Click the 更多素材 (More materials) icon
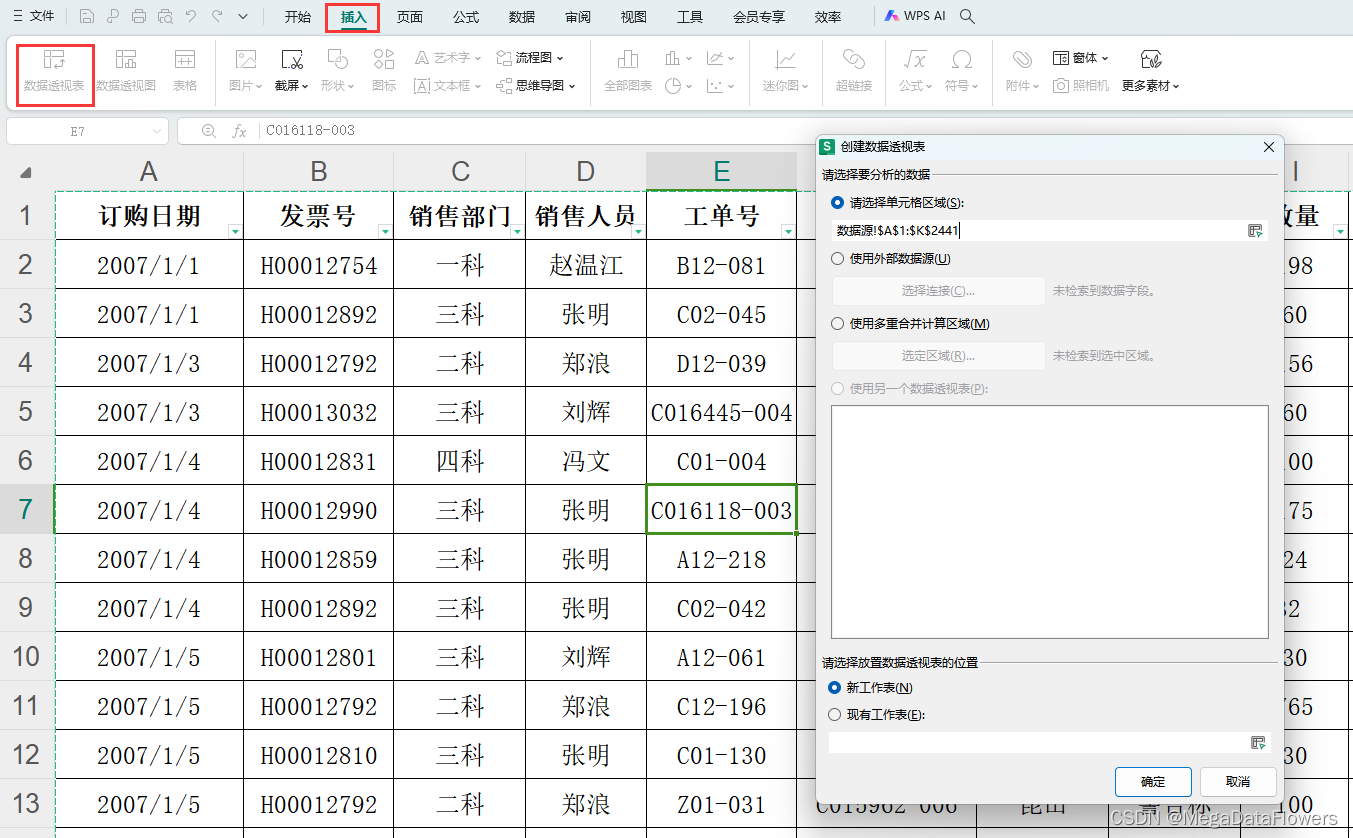The height and width of the screenshot is (838, 1353). pos(1151,60)
